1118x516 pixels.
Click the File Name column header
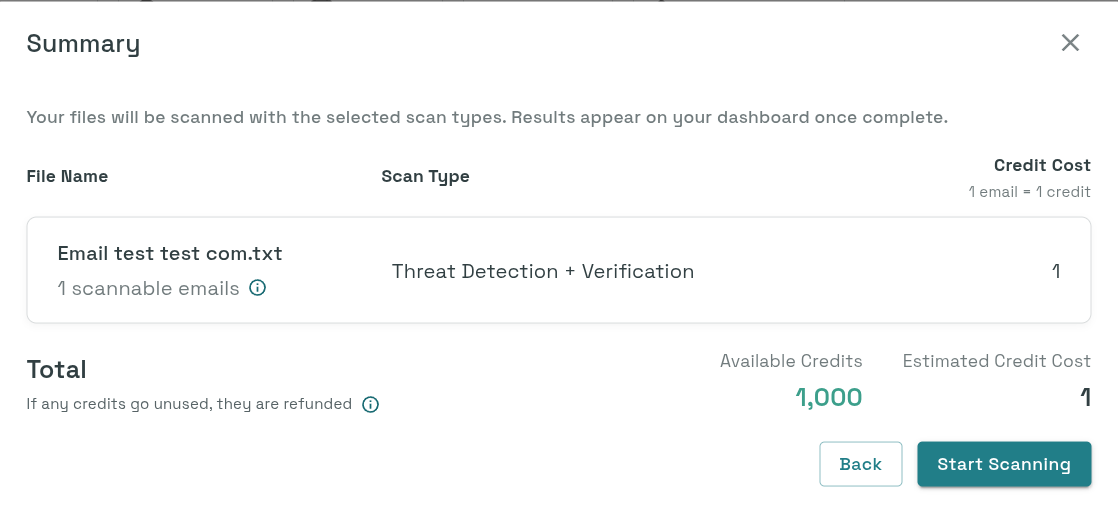[67, 176]
